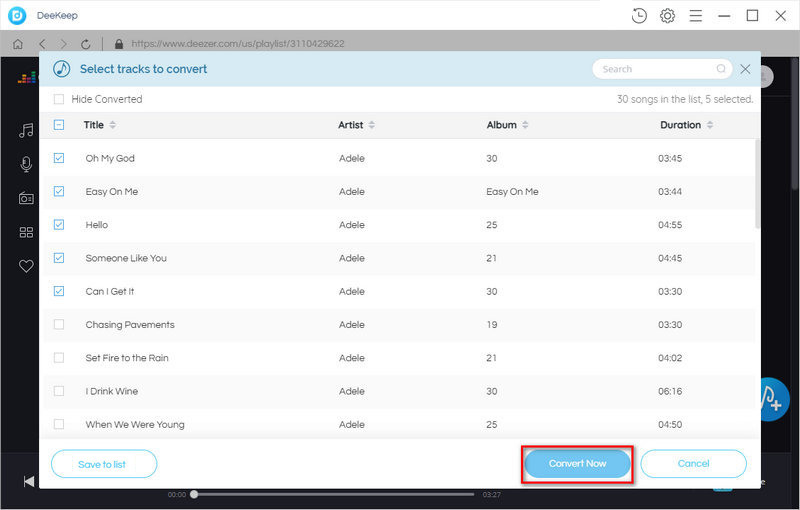Go to the browser home icon
The image size is (800, 510).
pos(18,44)
